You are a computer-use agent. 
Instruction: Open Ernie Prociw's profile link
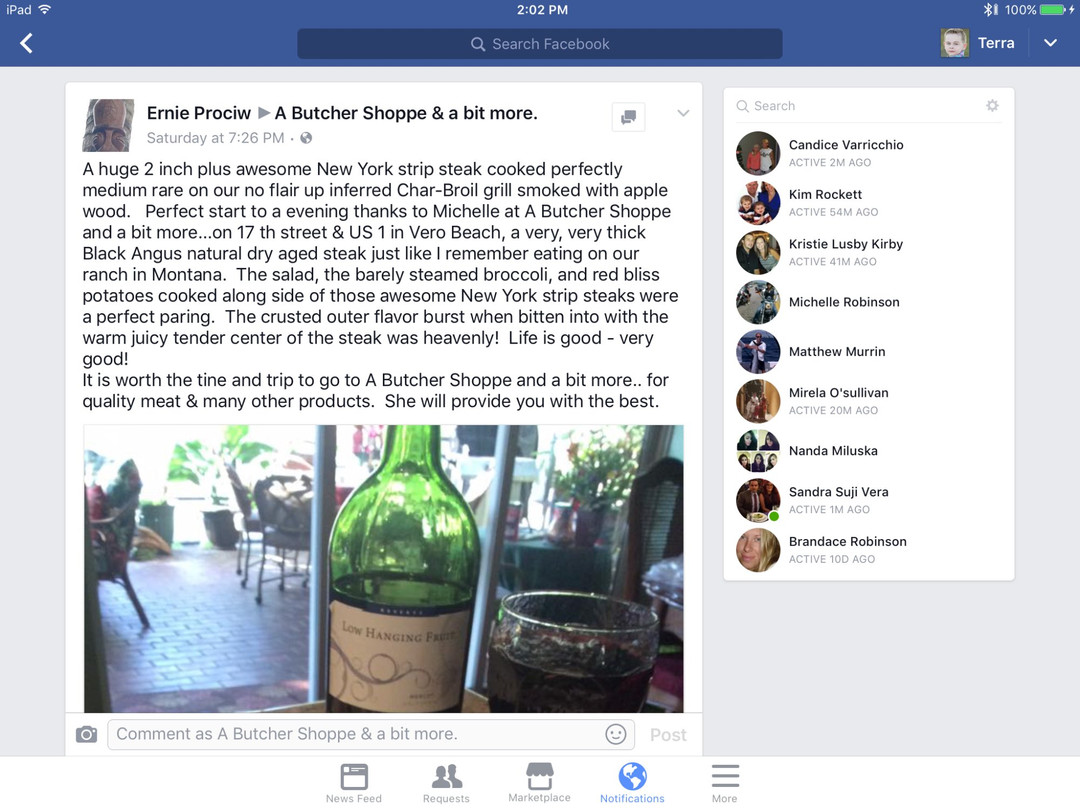click(198, 113)
